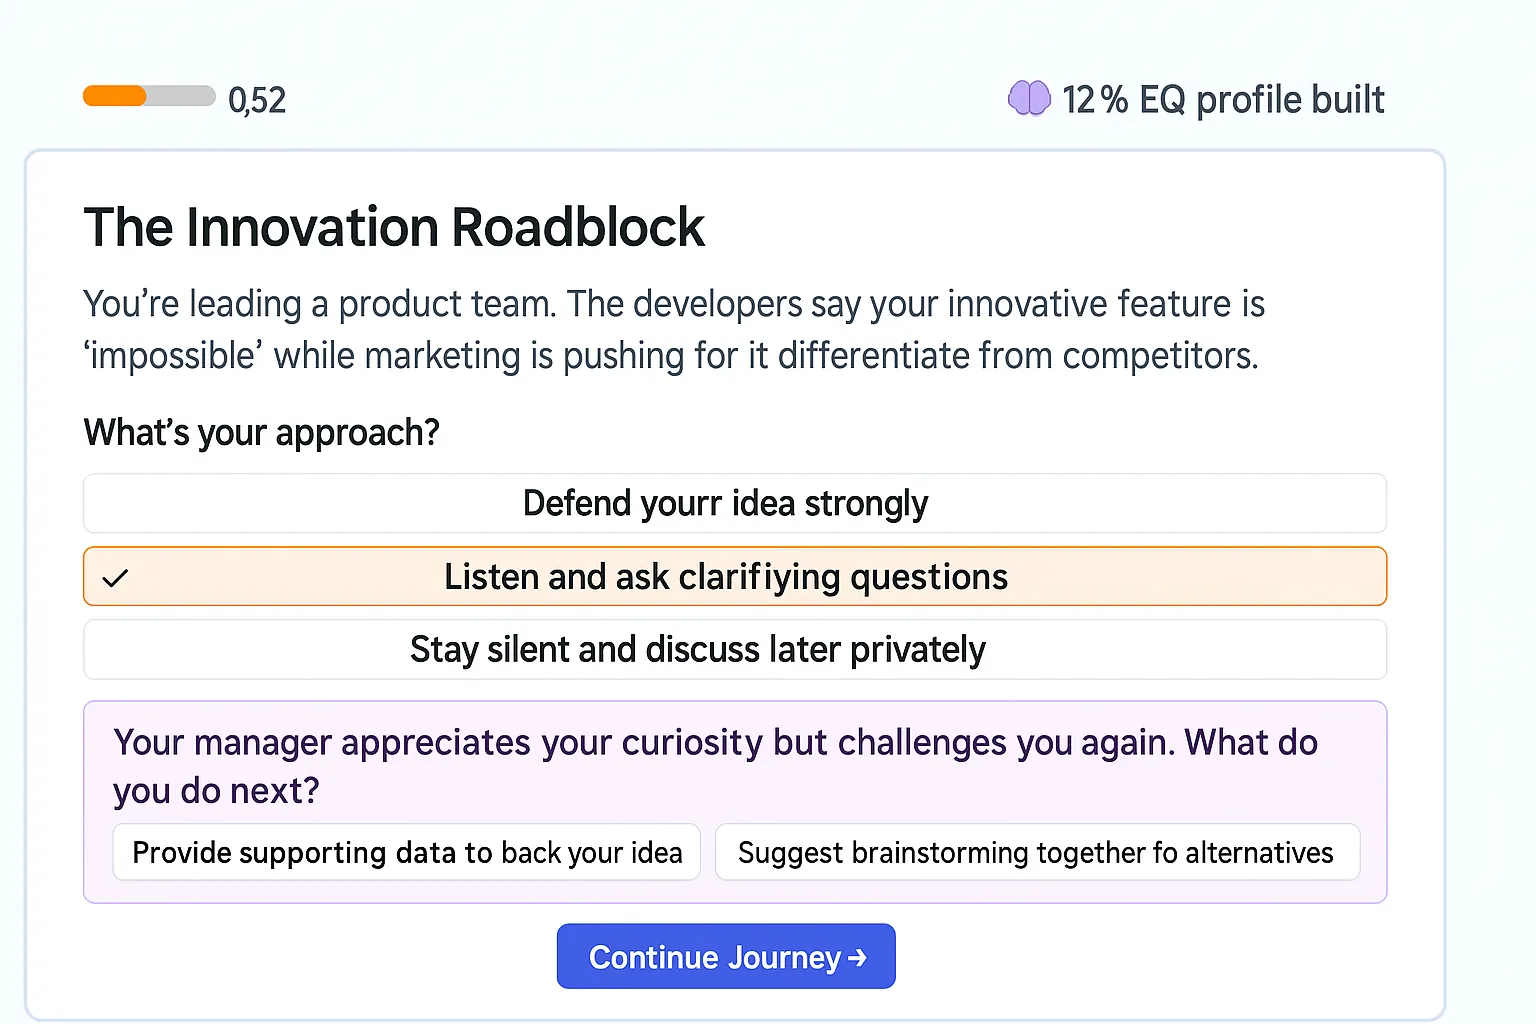This screenshot has width=1536, height=1024.
Task: Choose "Suggest brainstorming together fo alternatives"
Action: [1036, 852]
